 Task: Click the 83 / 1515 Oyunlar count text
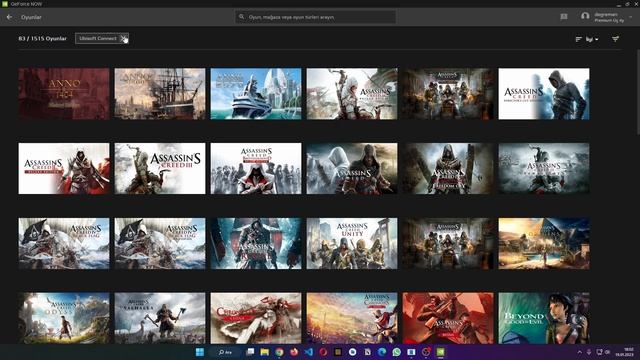42,38
